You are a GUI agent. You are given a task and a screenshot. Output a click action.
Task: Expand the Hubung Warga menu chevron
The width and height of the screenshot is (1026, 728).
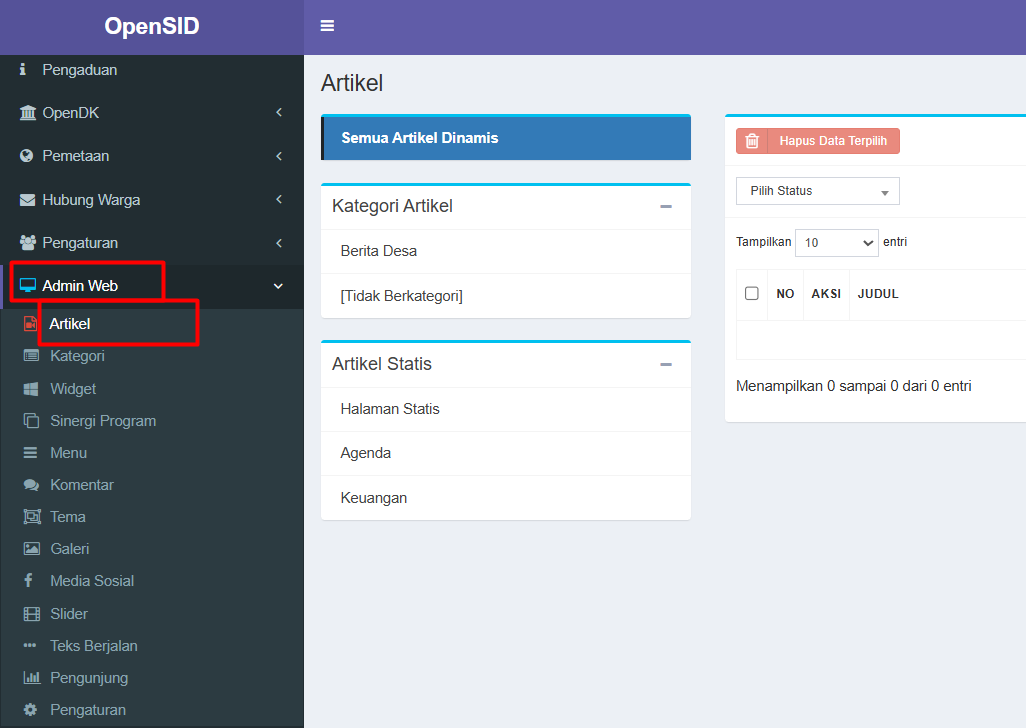[x=279, y=199]
